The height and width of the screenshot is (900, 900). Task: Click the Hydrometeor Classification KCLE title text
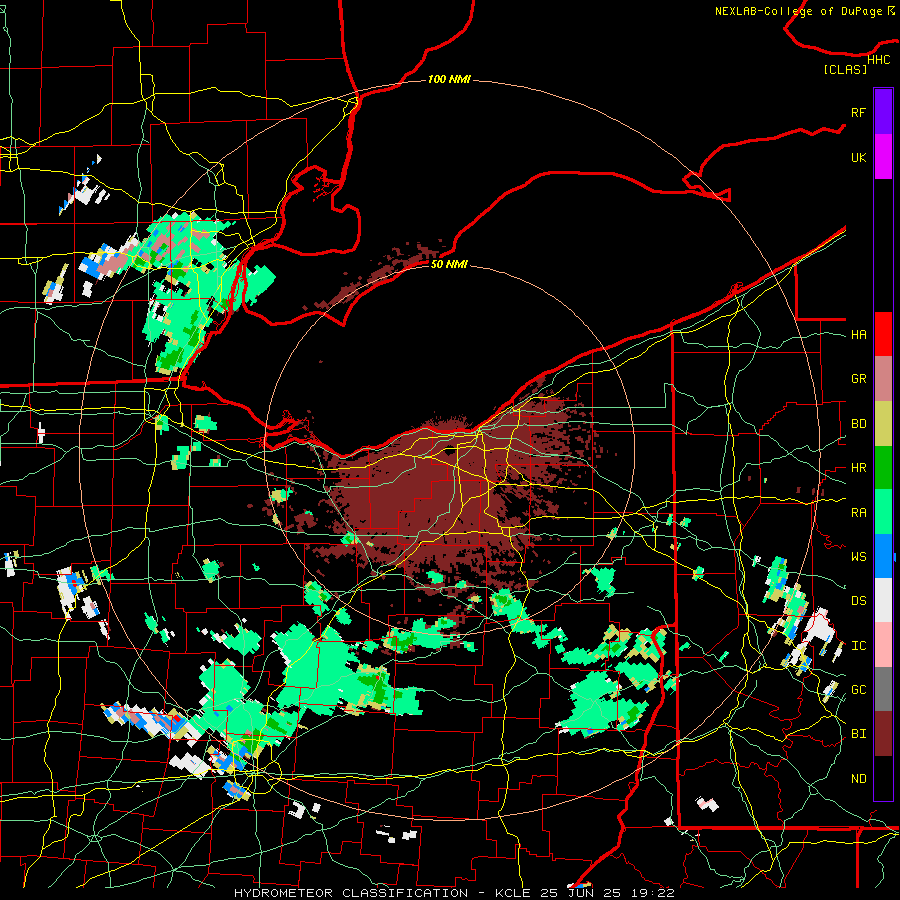[453, 893]
